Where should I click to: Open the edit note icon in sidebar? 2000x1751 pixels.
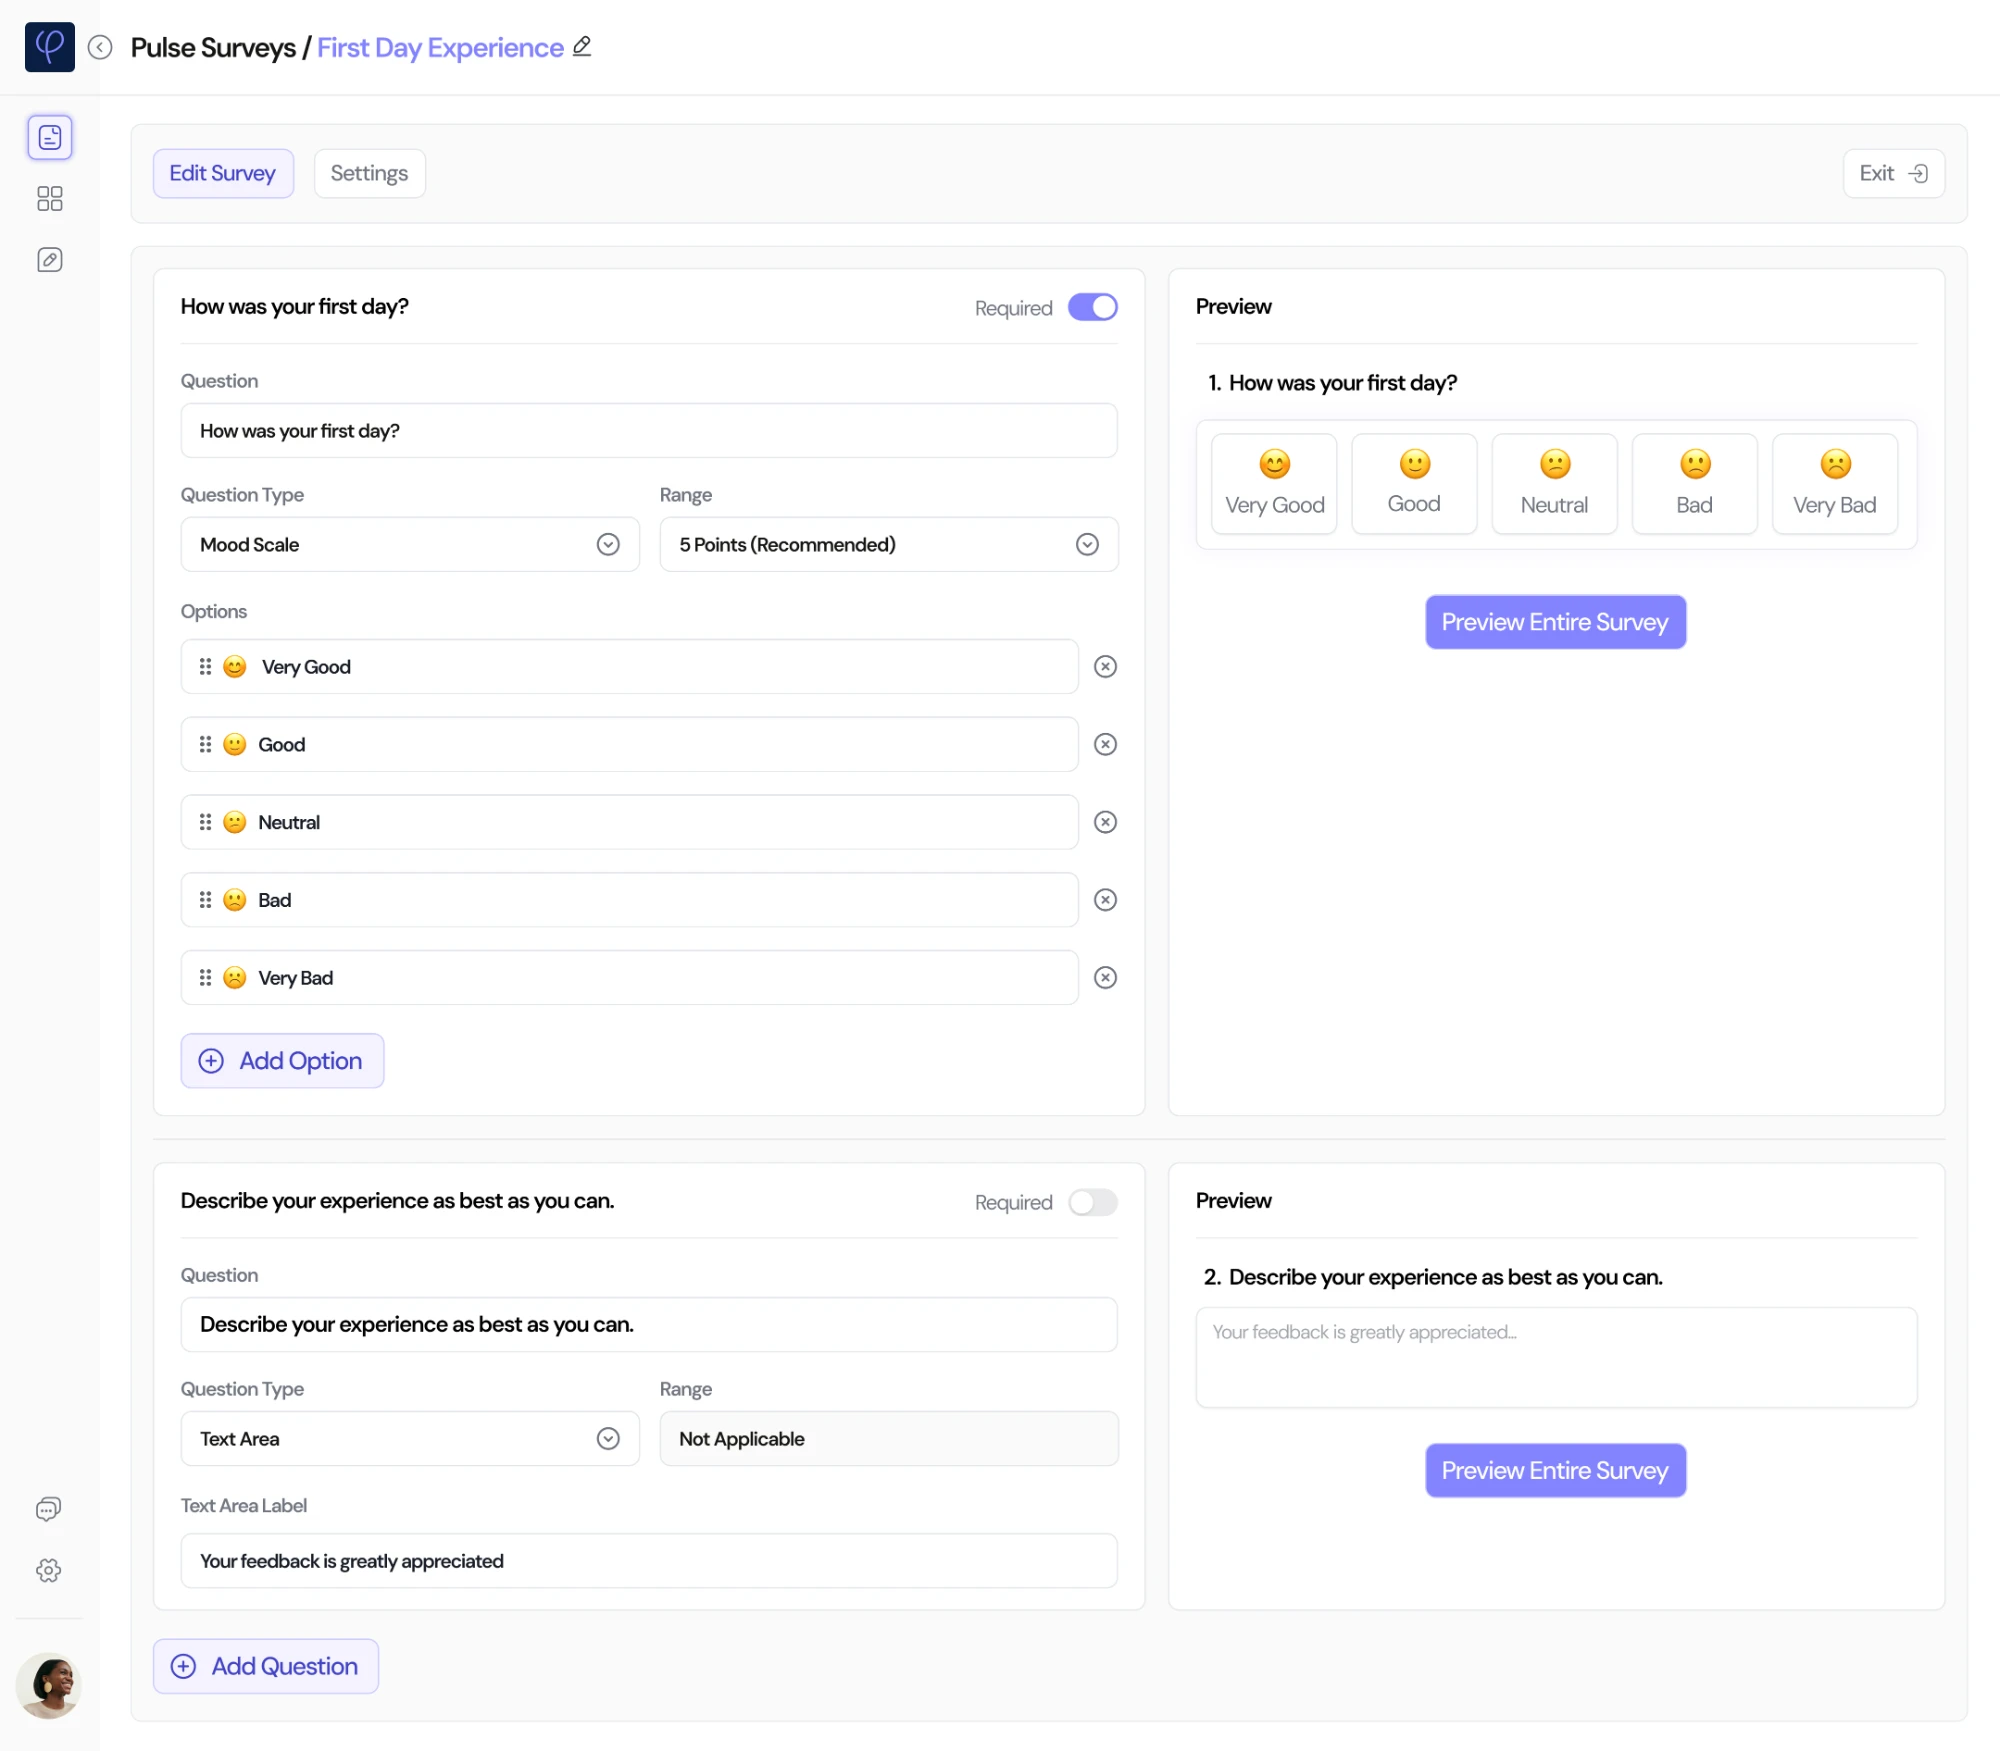(50, 260)
